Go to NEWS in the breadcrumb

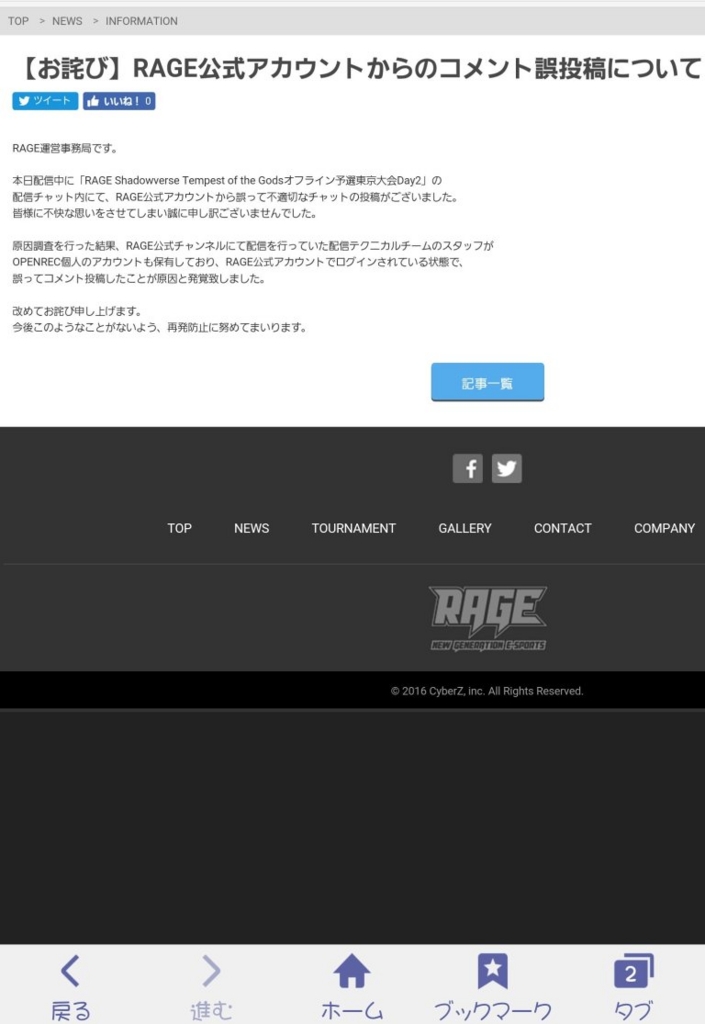(x=67, y=21)
